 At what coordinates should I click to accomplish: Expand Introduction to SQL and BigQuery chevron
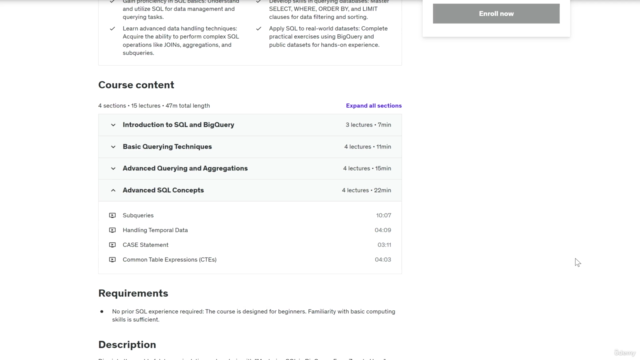coord(113,125)
